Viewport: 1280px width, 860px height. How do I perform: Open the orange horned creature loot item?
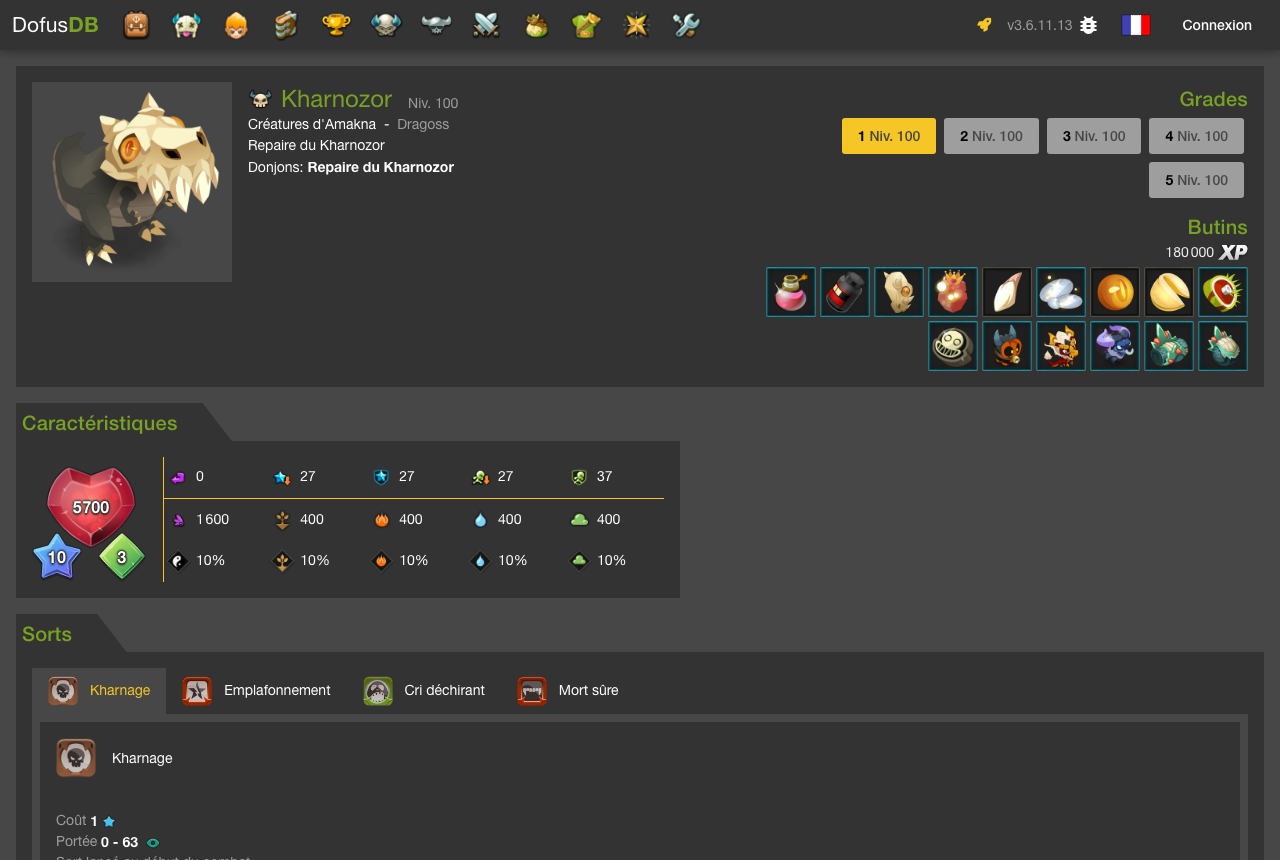tap(1007, 346)
